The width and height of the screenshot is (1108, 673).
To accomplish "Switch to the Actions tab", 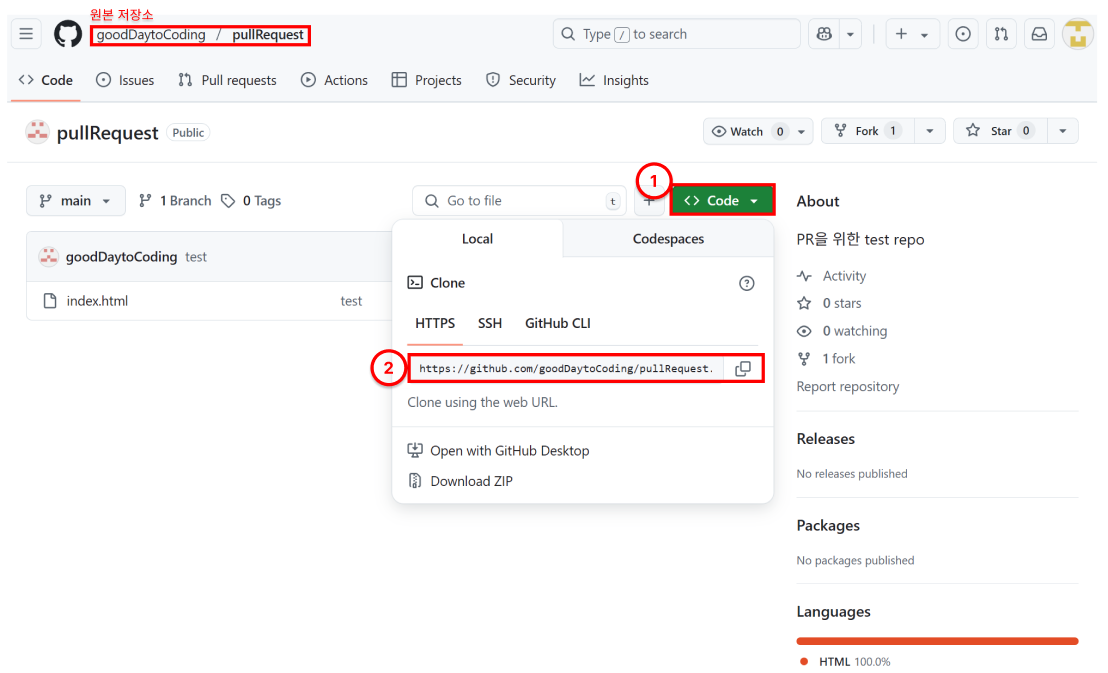I will coord(334,81).
